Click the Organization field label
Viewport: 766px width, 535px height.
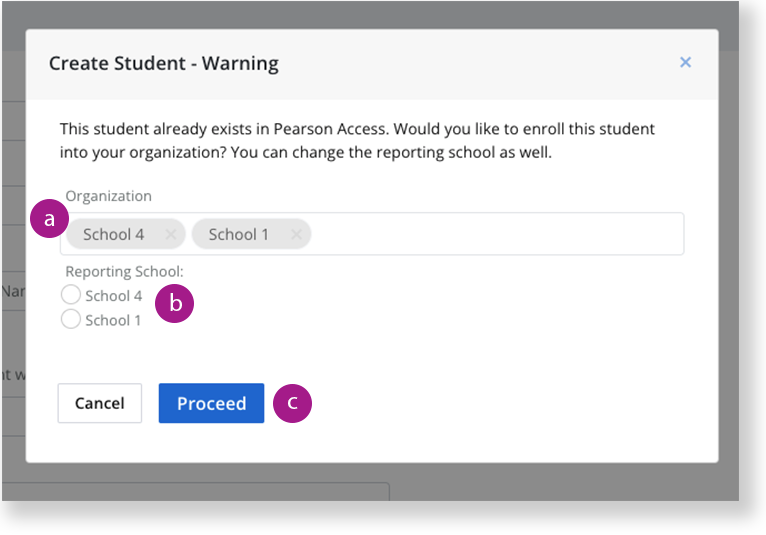108,196
